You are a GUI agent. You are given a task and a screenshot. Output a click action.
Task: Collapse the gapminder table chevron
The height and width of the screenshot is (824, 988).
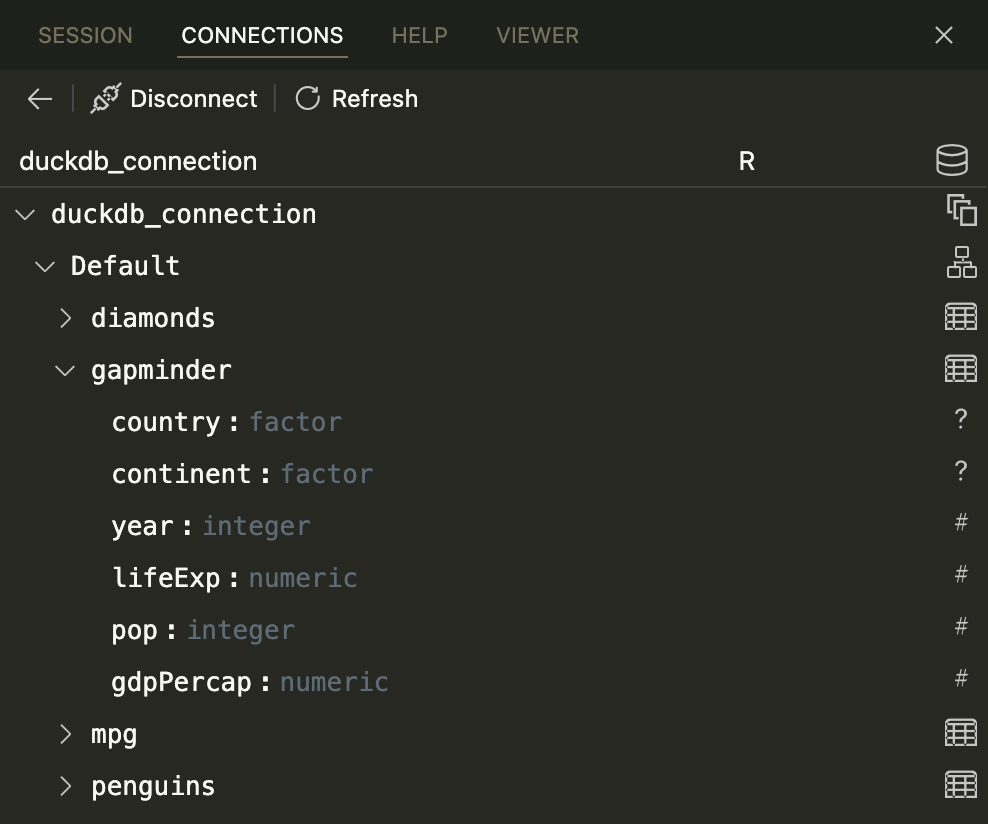point(66,370)
